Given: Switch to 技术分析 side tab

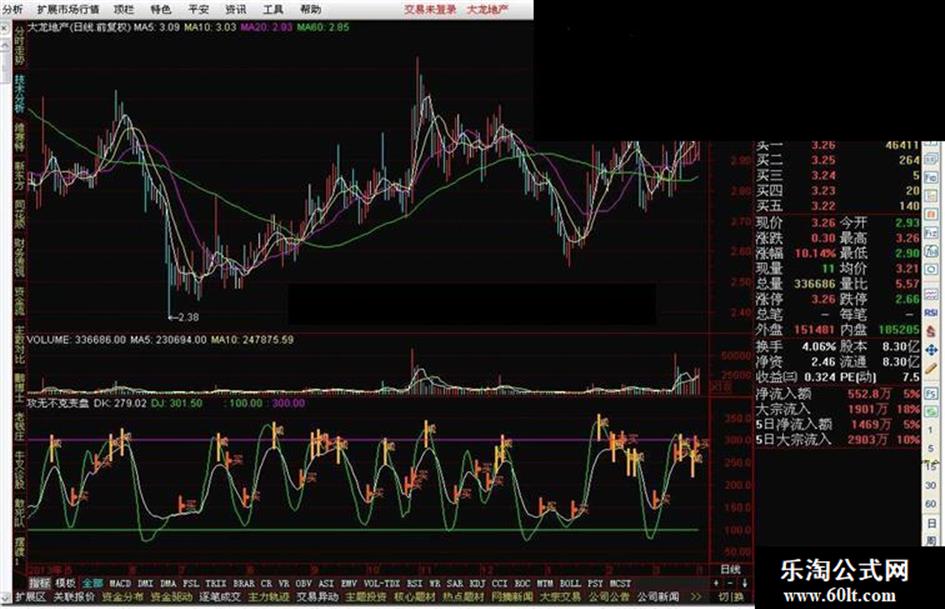Looking at the screenshot, I should [x=19, y=95].
